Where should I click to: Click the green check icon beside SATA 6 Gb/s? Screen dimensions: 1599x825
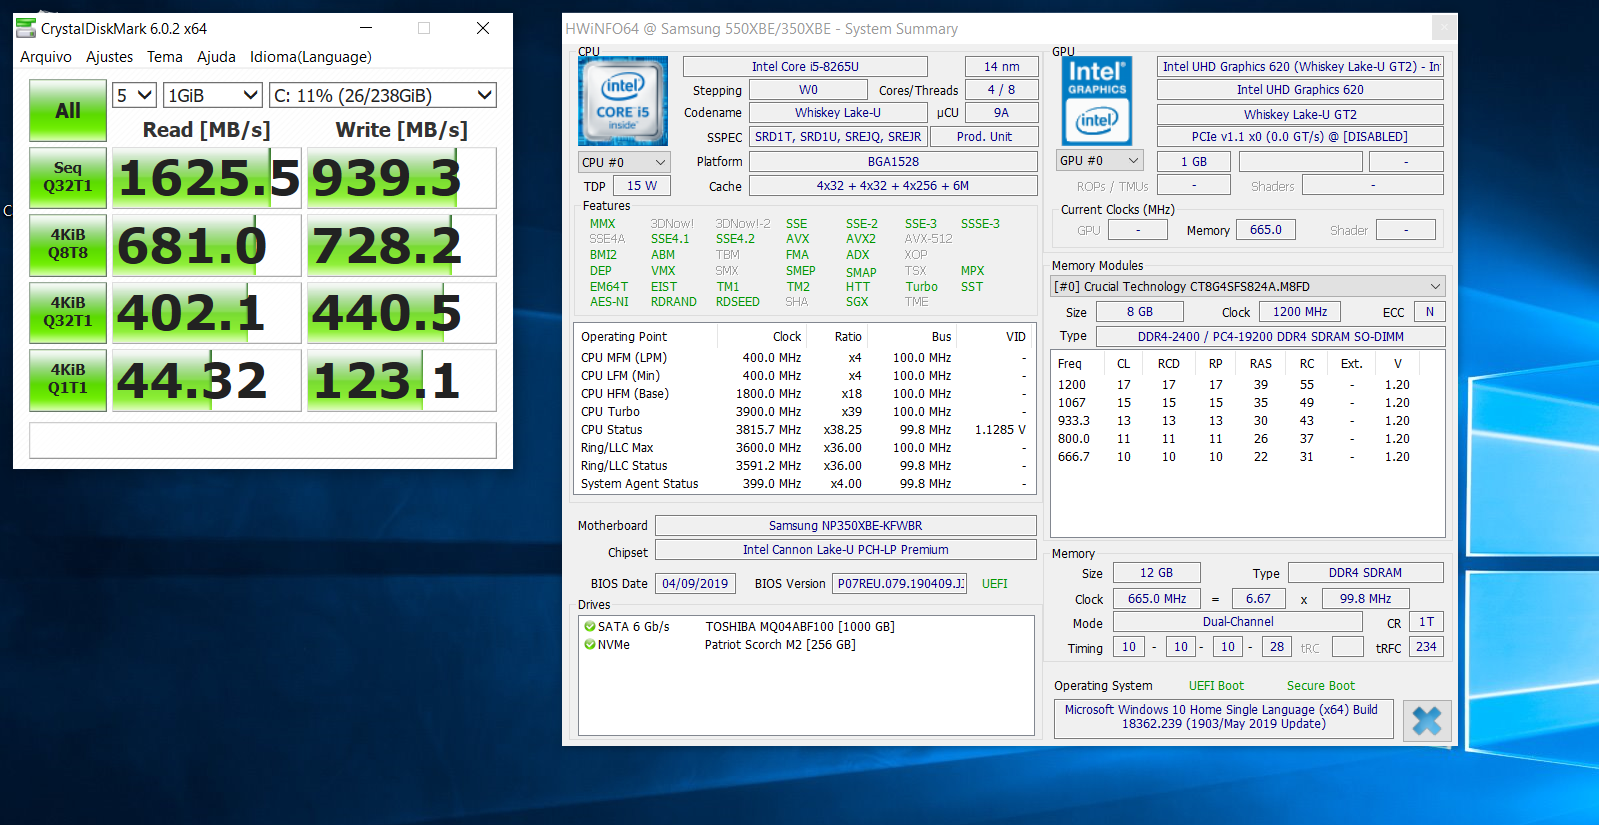click(x=590, y=627)
